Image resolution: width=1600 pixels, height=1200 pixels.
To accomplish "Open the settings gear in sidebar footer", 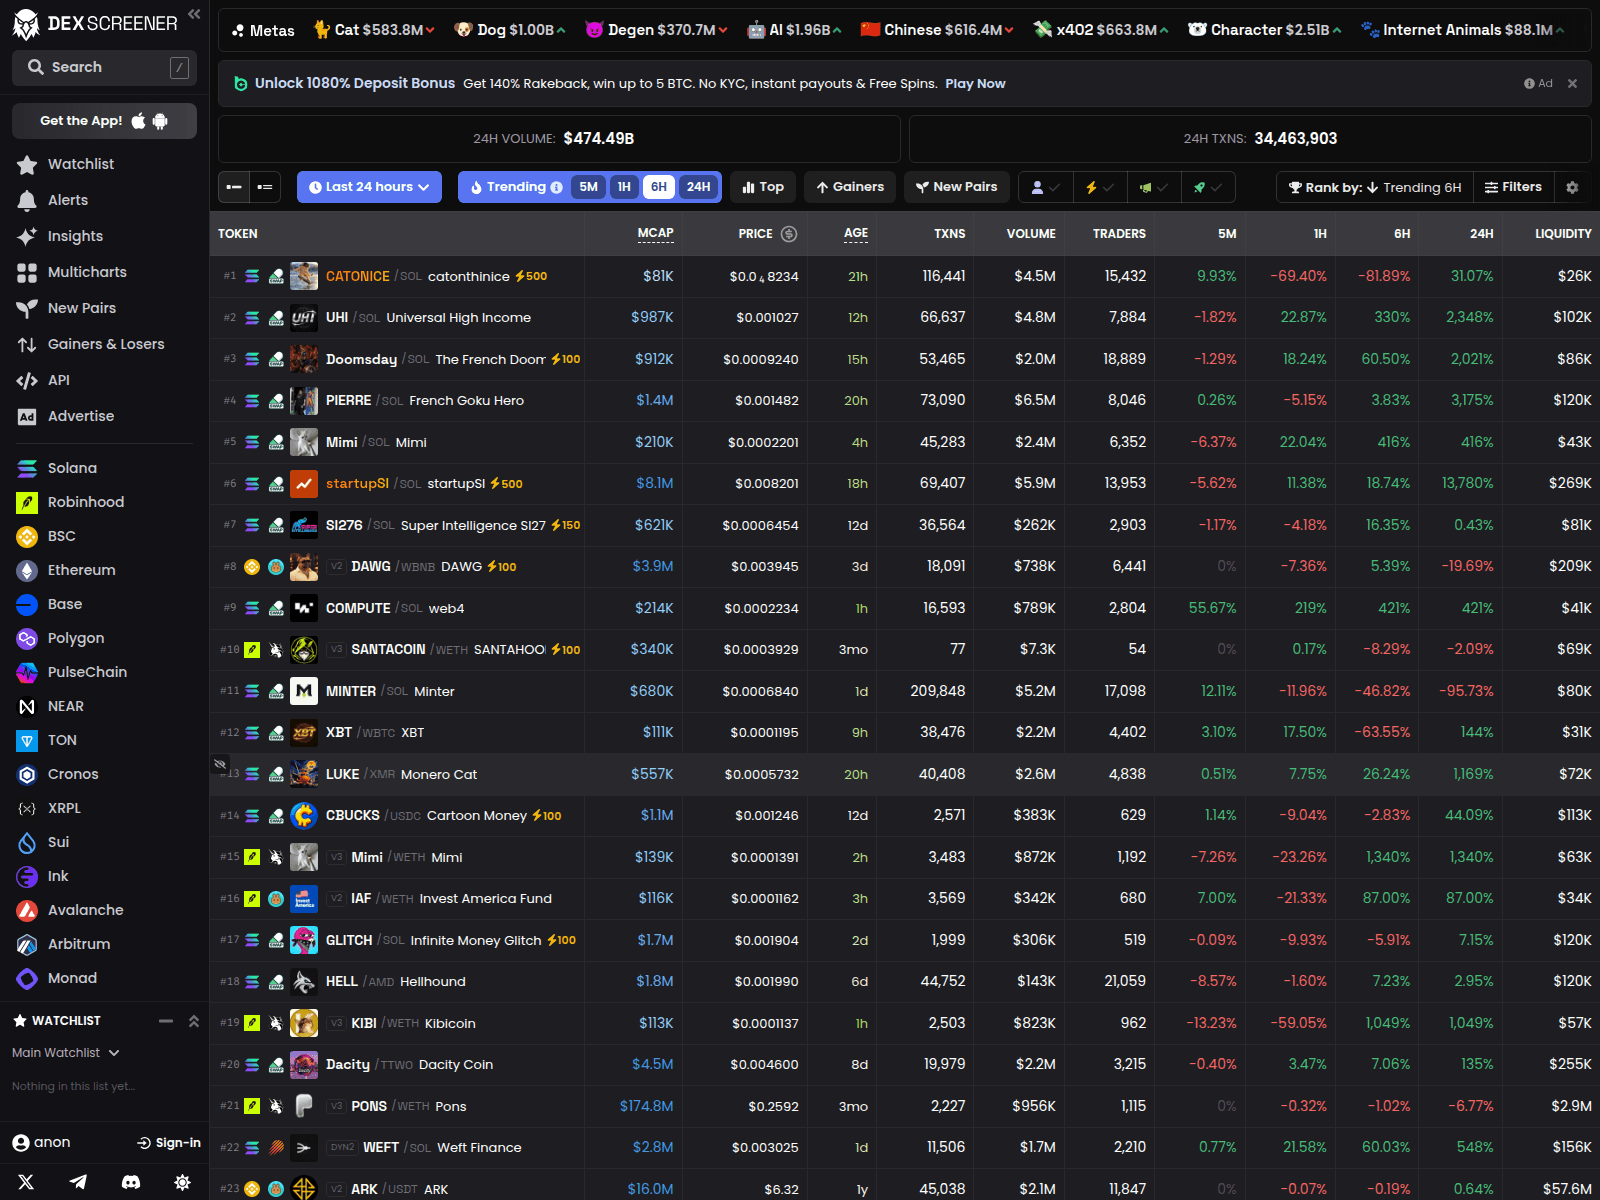I will pyautogui.click(x=182, y=1182).
